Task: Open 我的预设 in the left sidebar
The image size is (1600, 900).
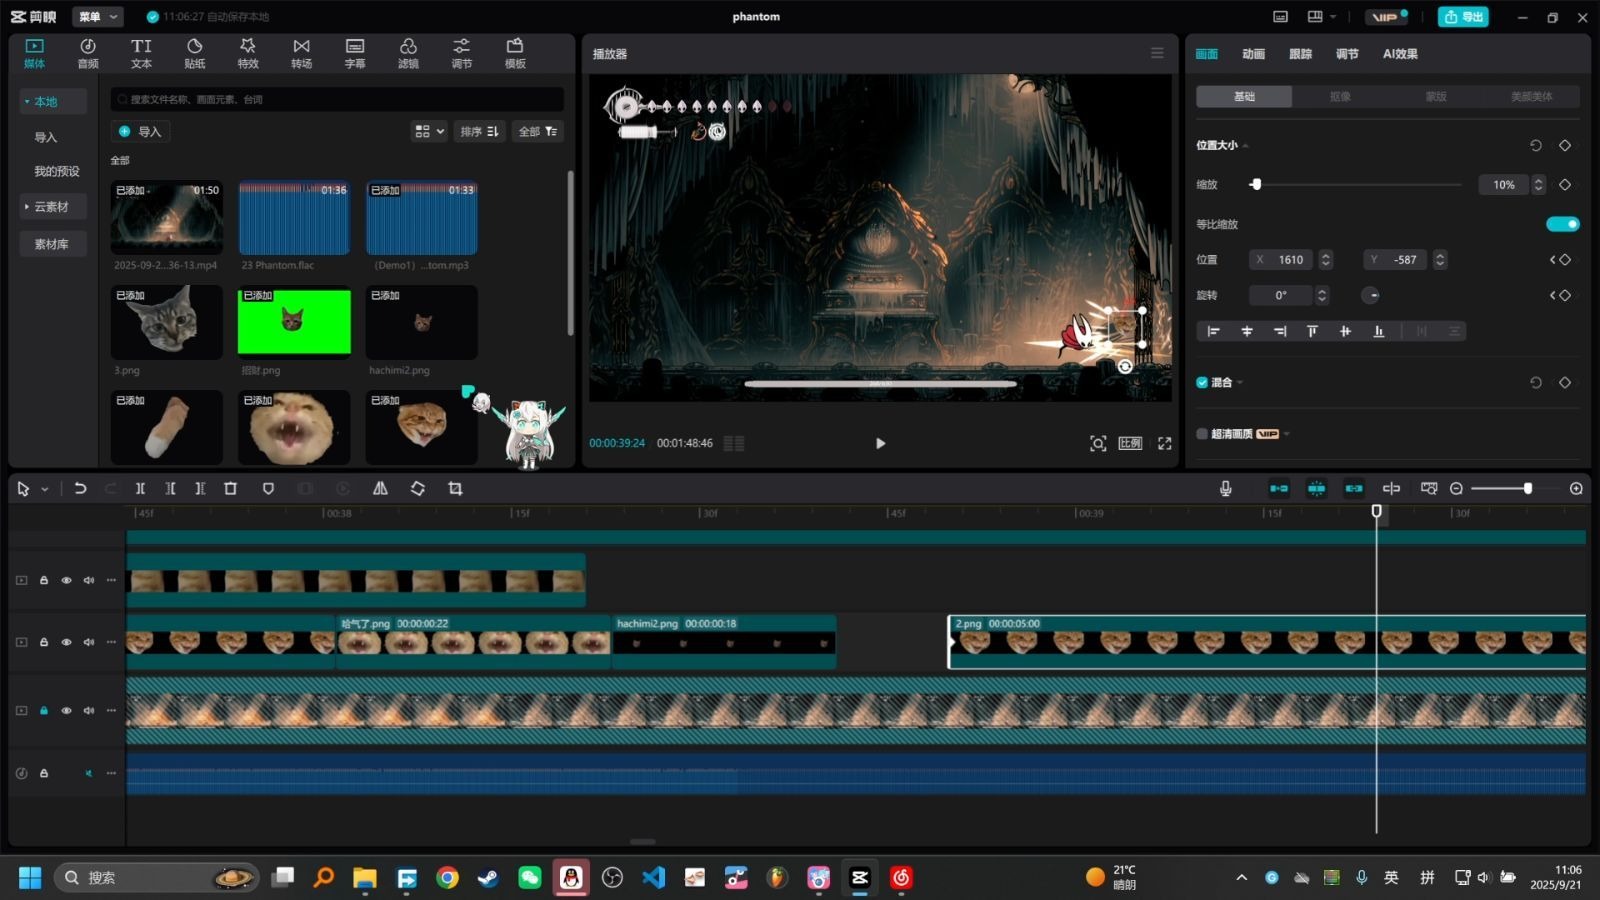Action: pyautogui.click(x=57, y=171)
